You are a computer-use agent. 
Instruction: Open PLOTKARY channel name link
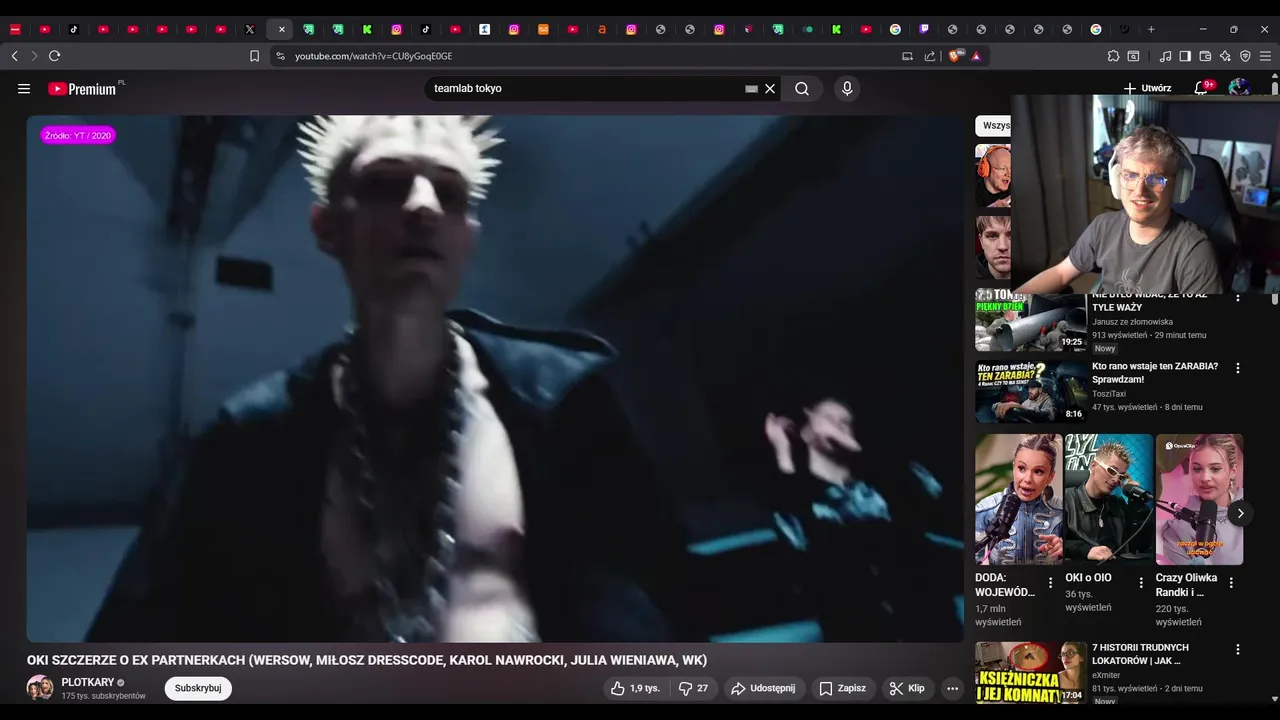pyautogui.click(x=88, y=682)
